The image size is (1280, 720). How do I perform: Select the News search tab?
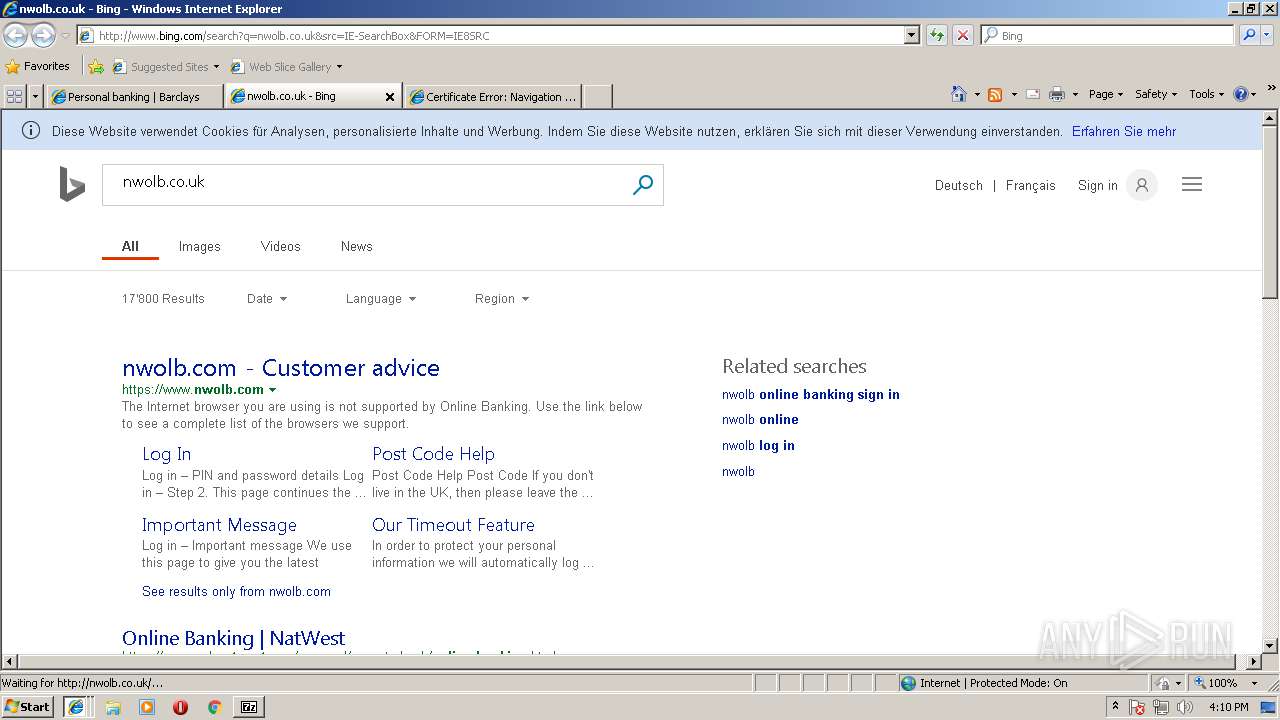[x=356, y=246]
